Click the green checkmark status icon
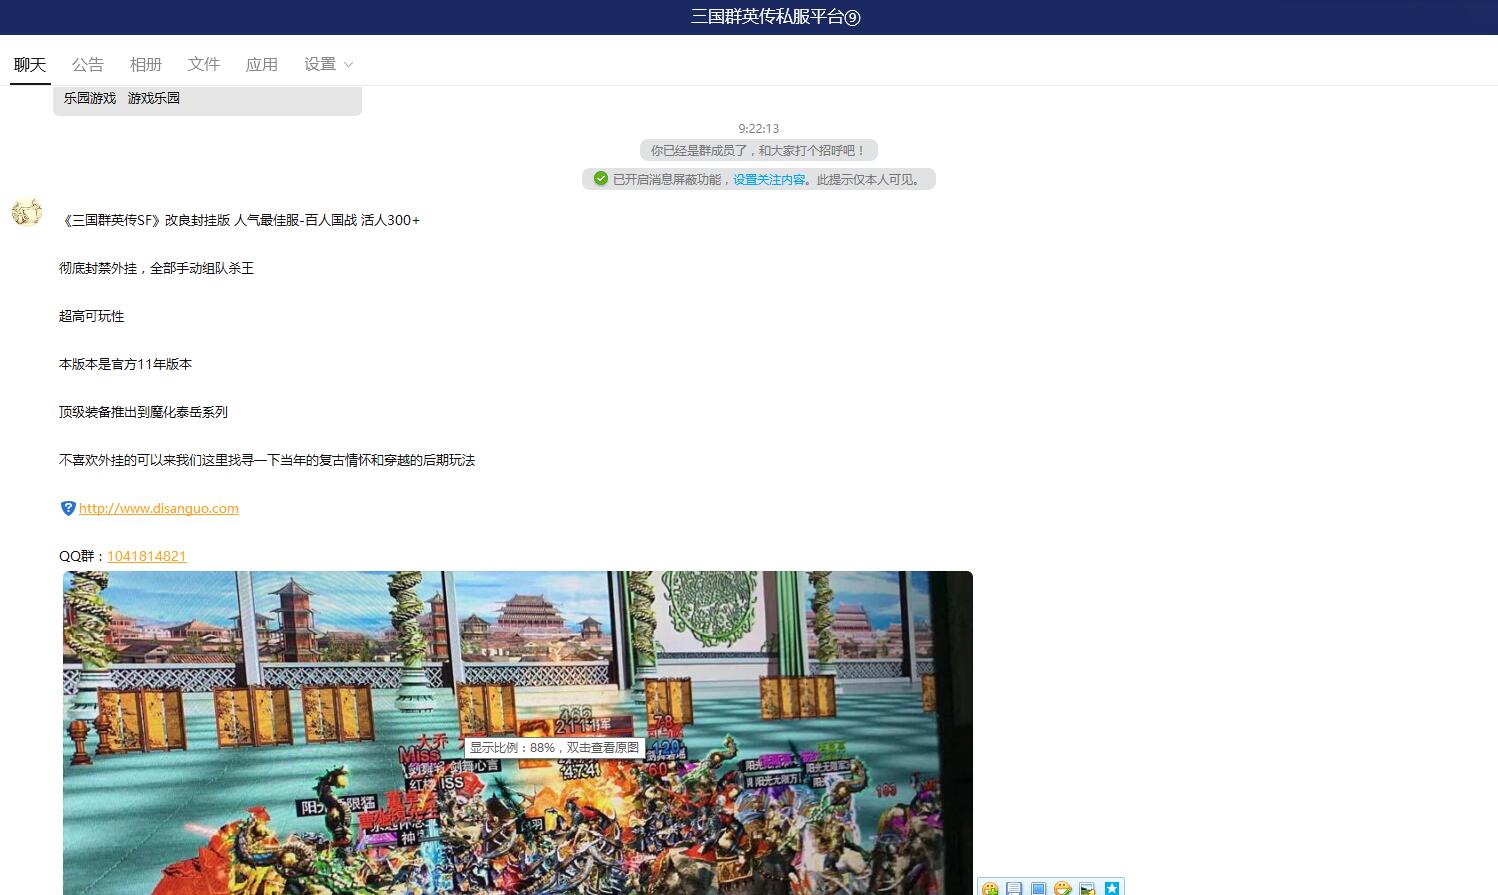The image size is (1498, 895). coord(600,179)
